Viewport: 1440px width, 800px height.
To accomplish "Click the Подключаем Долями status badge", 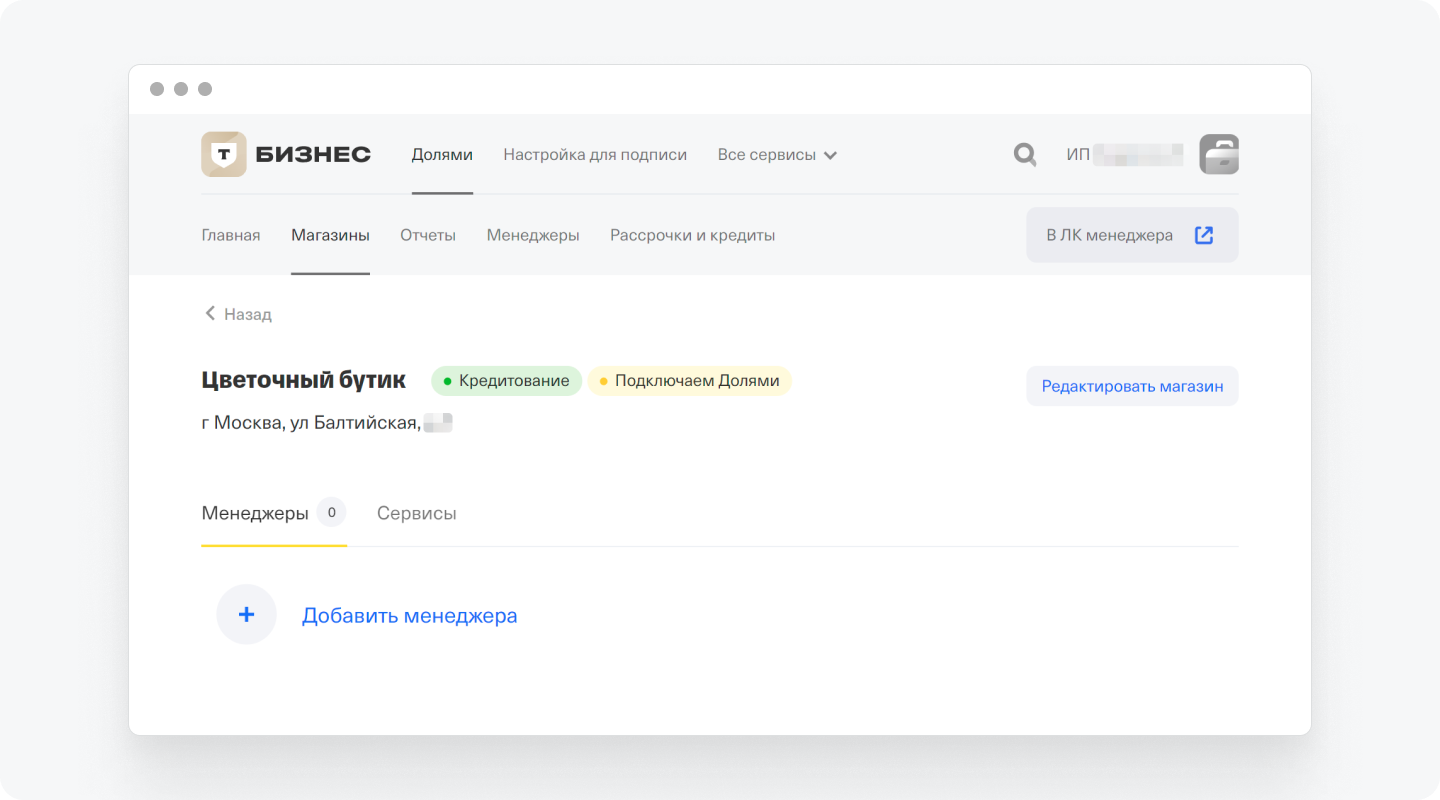I will click(x=689, y=381).
